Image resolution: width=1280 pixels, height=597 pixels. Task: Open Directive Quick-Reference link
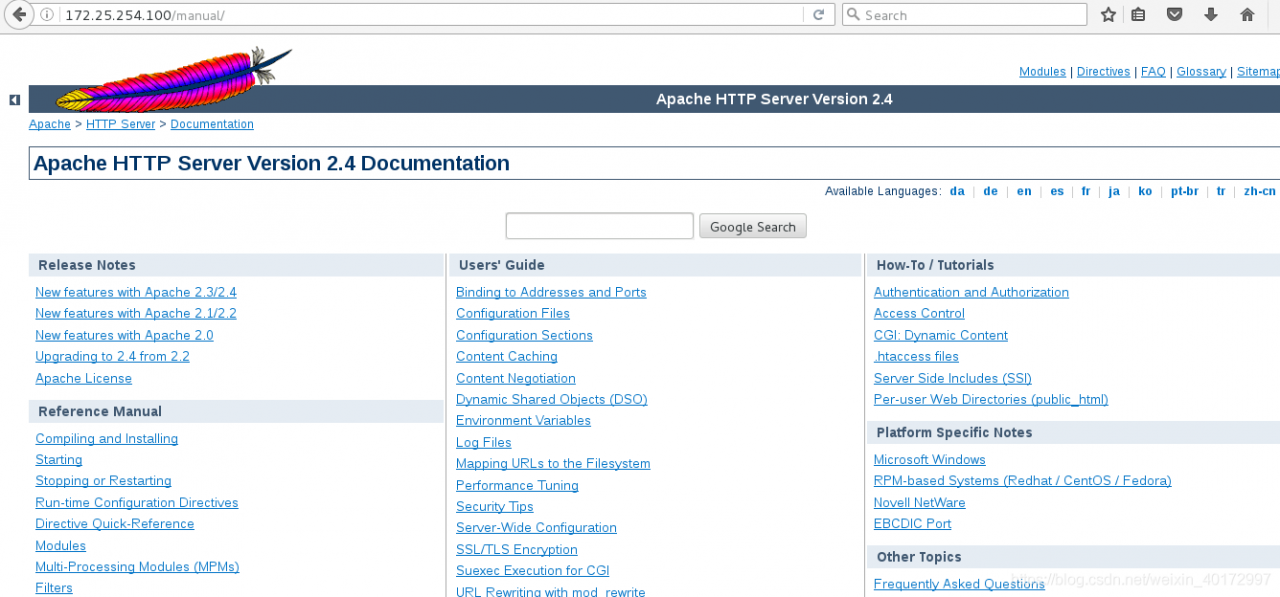pos(115,524)
